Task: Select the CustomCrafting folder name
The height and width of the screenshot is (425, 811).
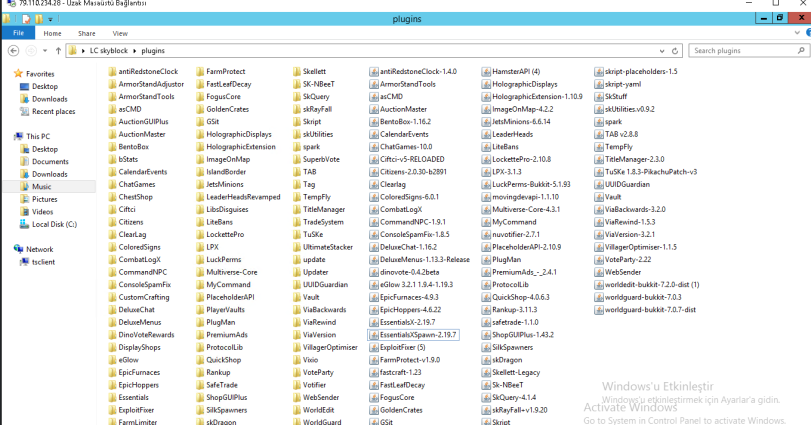Action: [x=144, y=297]
